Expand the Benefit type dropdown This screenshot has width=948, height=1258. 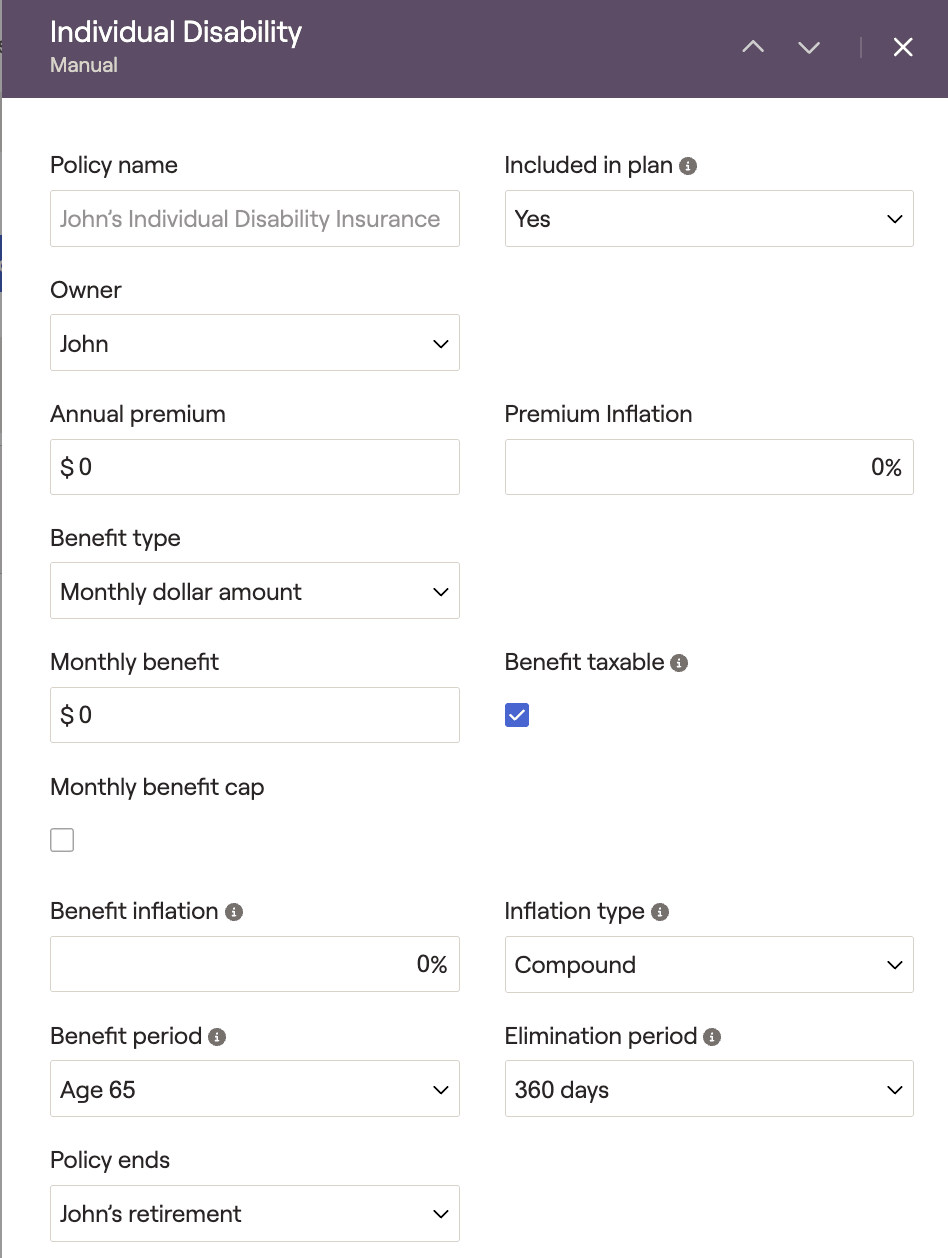[254, 591]
